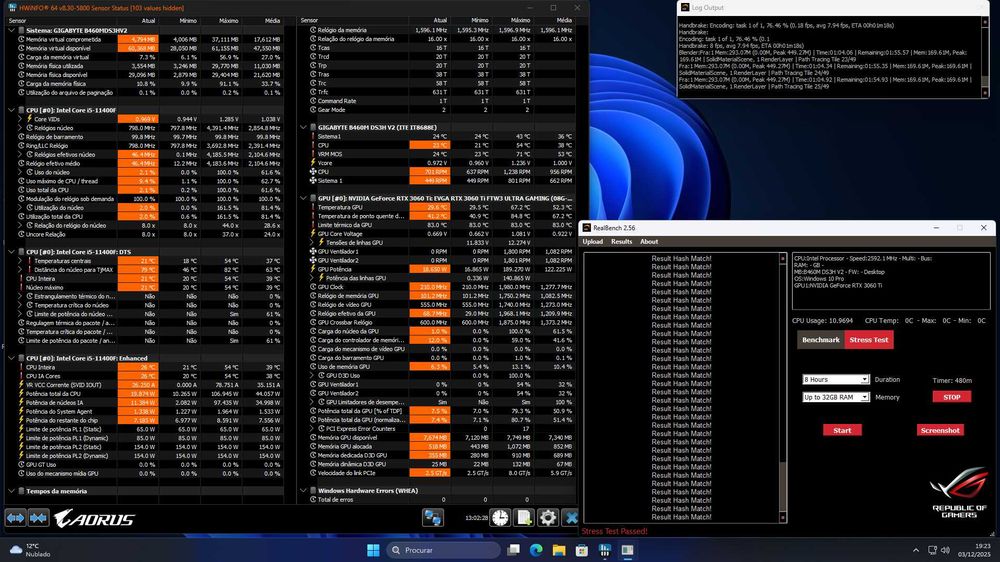Select Memória virtual comprometida row
The height and width of the screenshot is (562, 1000).
coord(144,39)
